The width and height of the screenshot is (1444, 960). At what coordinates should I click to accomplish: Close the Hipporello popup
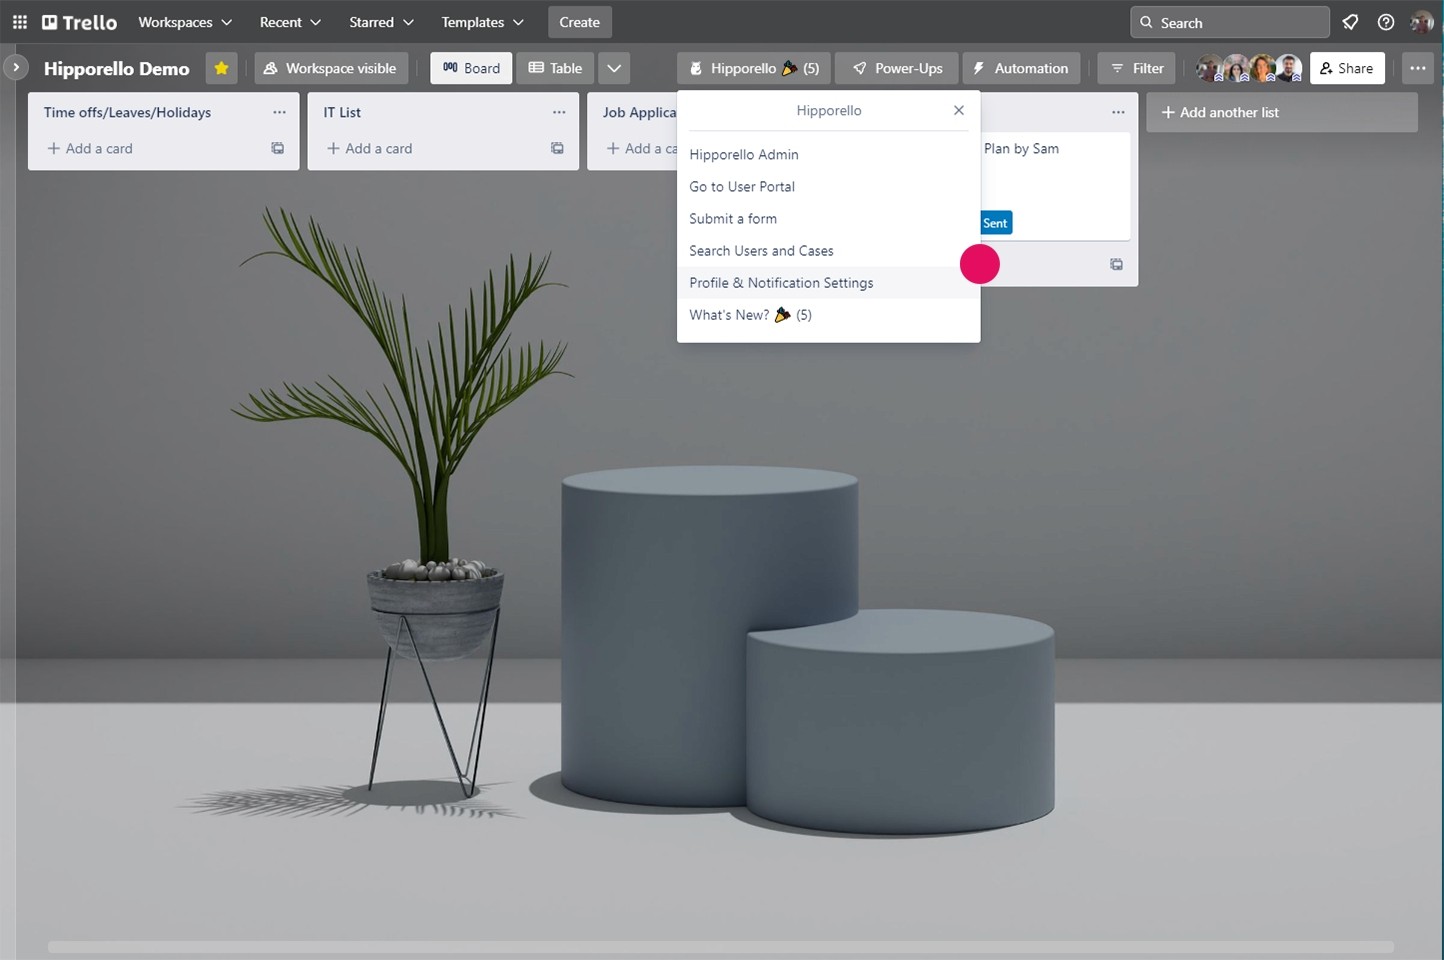coord(959,110)
